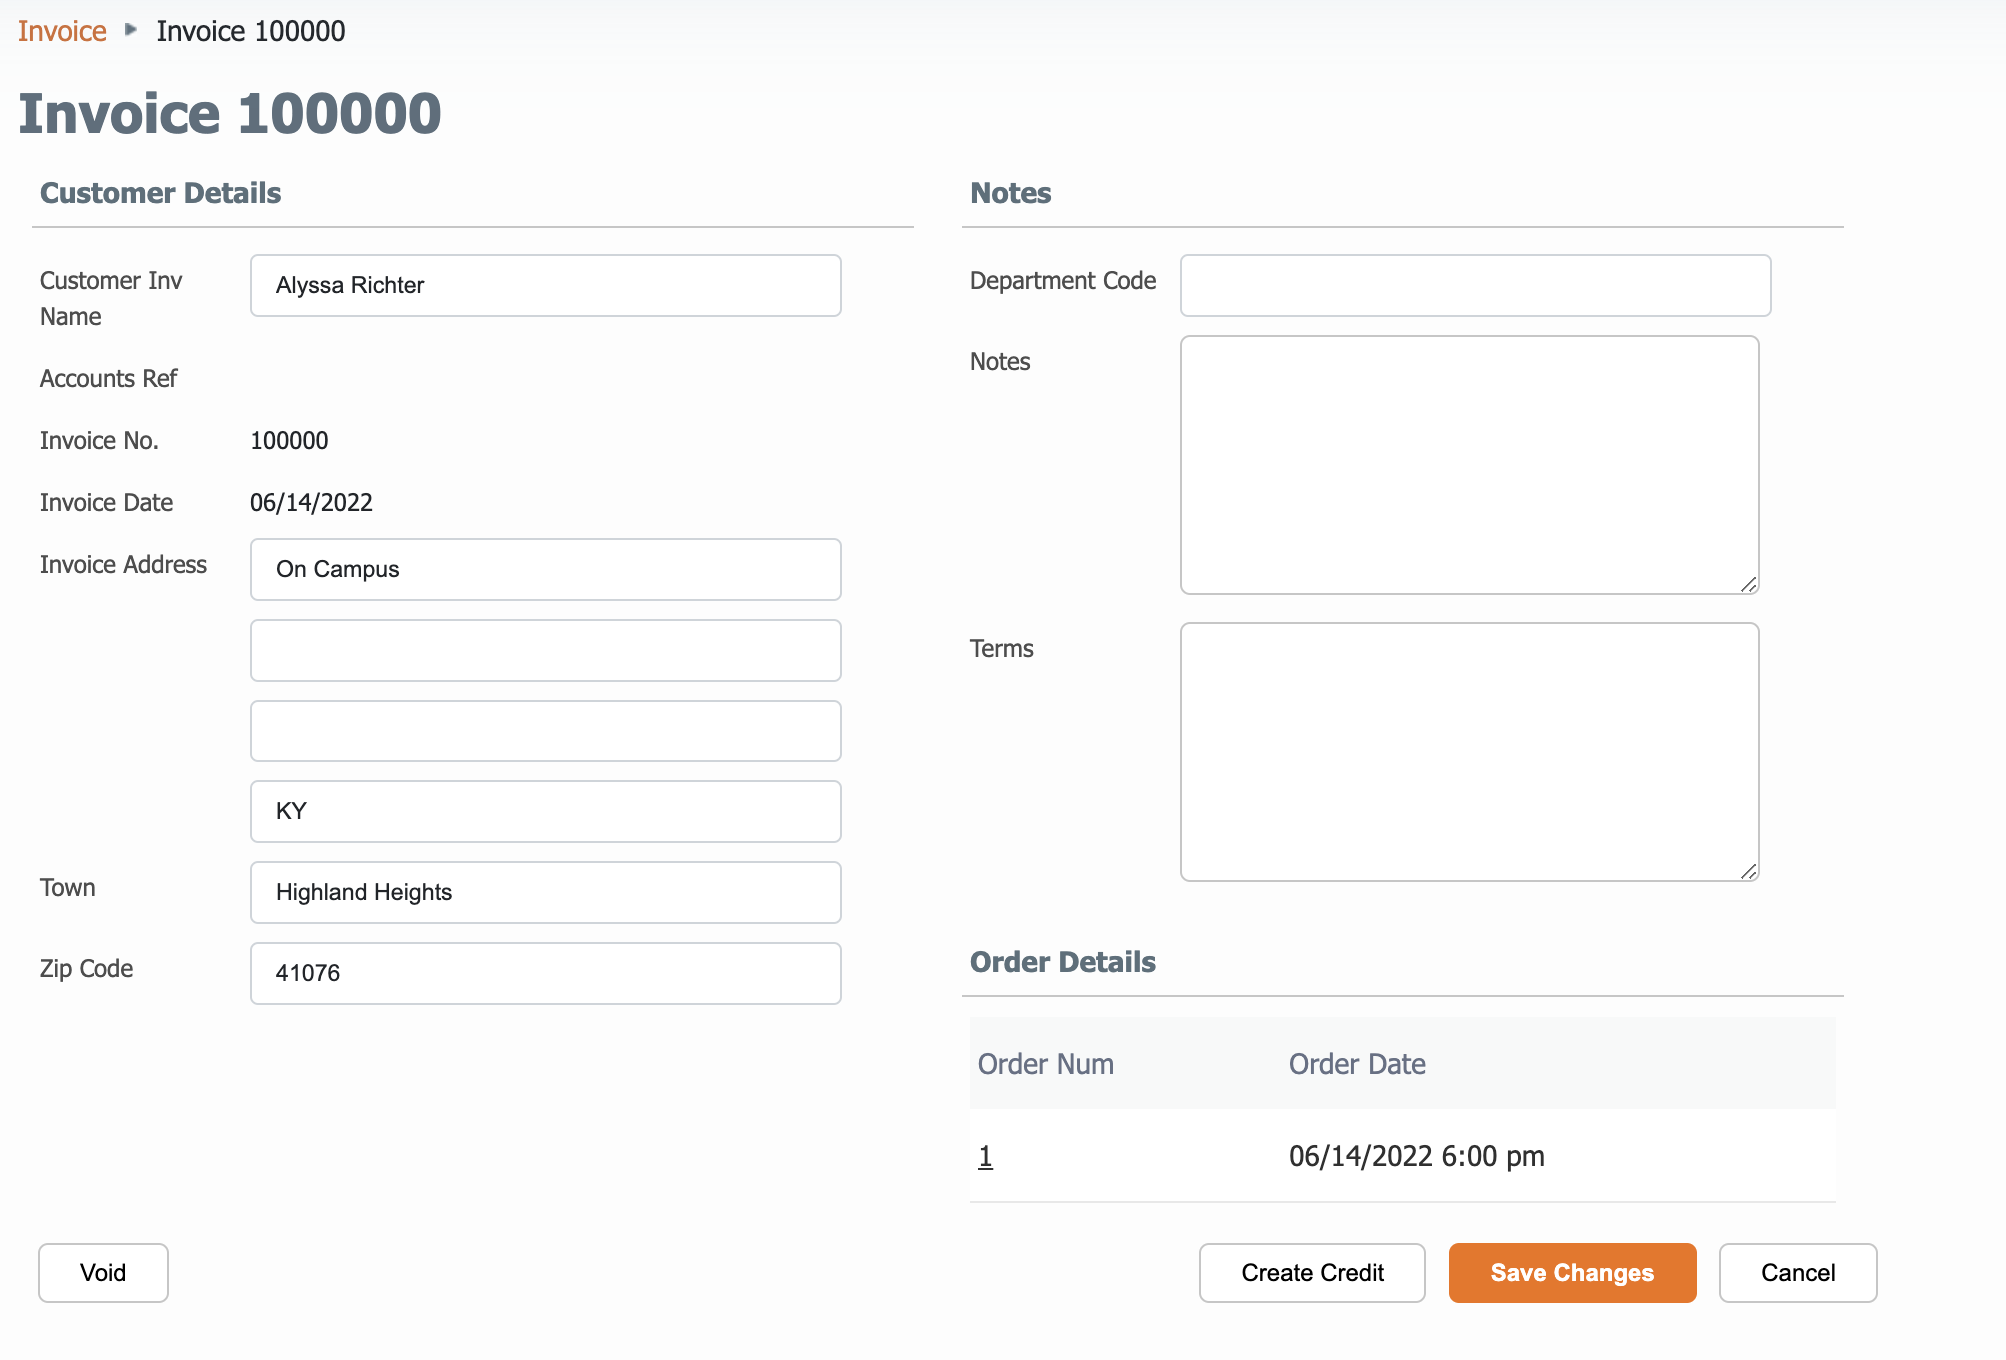The image size is (2006, 1360).
Task: Click the Invoice 100000 page title
Action: pos(229,113)
